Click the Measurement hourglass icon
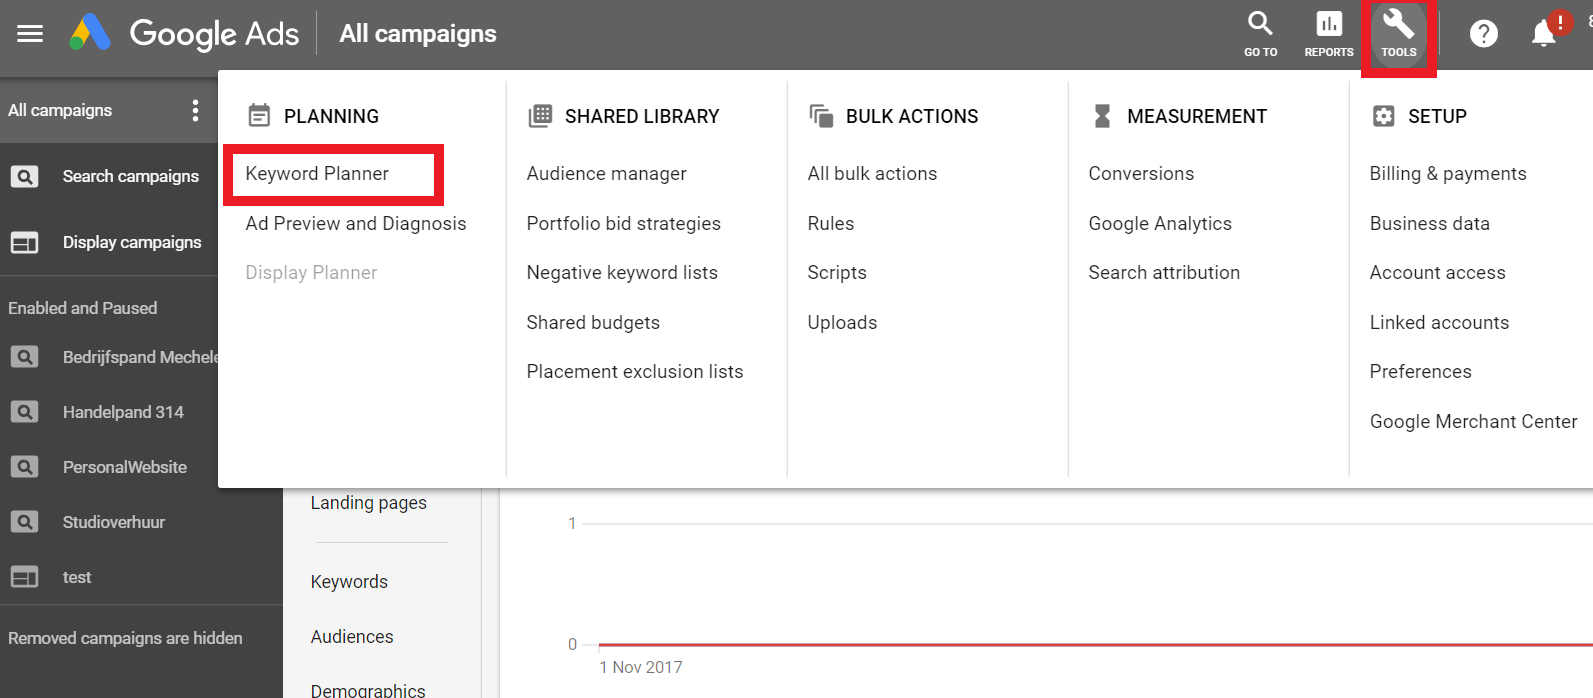This screenshot has width=1593, height=698. pyautogui.click(x=1102, y=116)
